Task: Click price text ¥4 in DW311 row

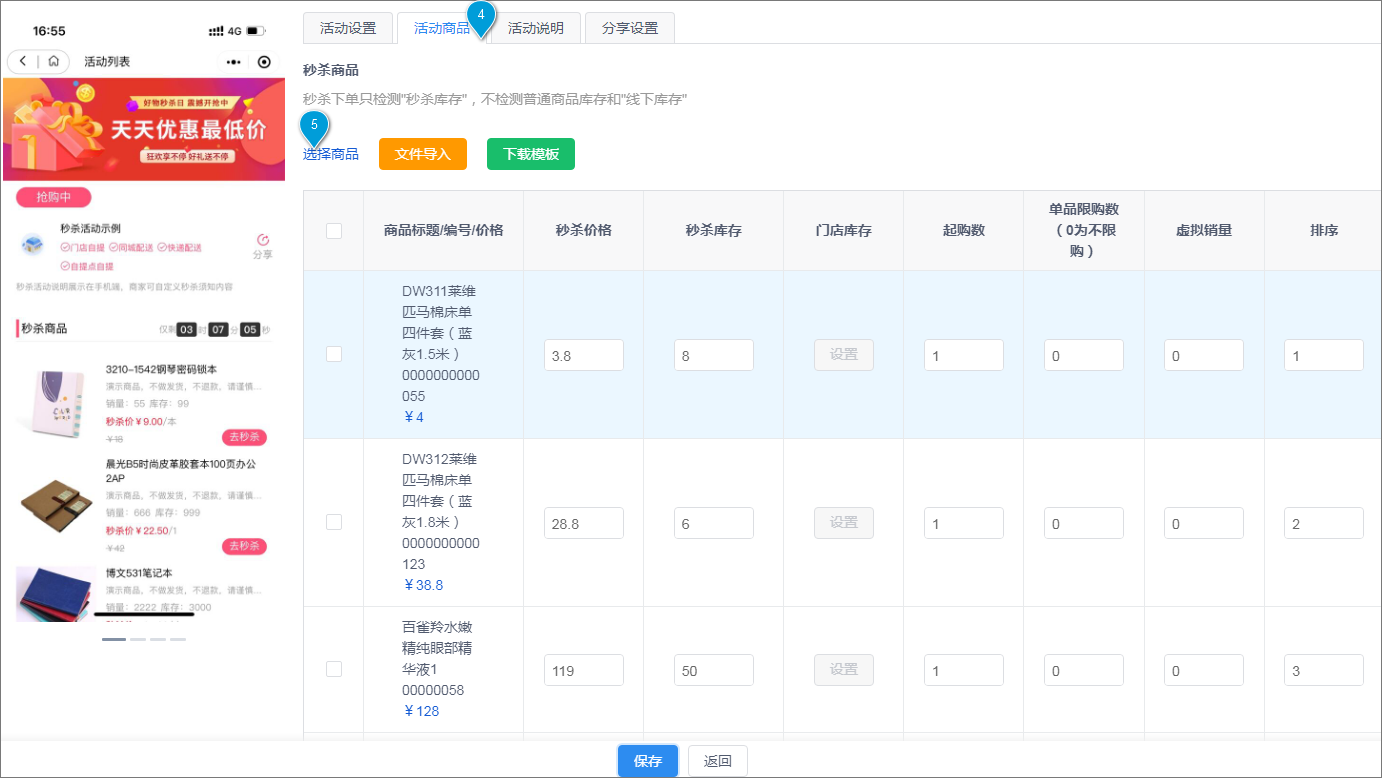Action: (414, 417)
